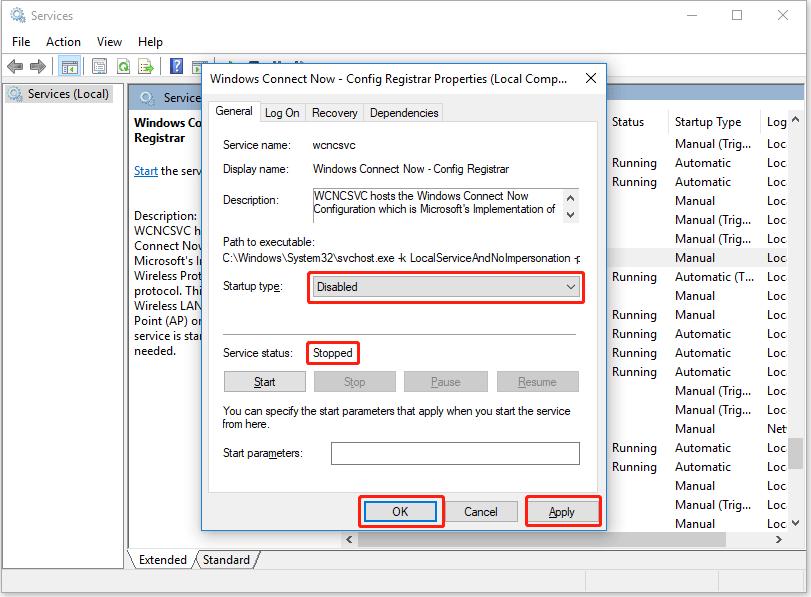Open the Help menu
The height and width of the screenshot is (597, 811).
[x=150, y=42]
